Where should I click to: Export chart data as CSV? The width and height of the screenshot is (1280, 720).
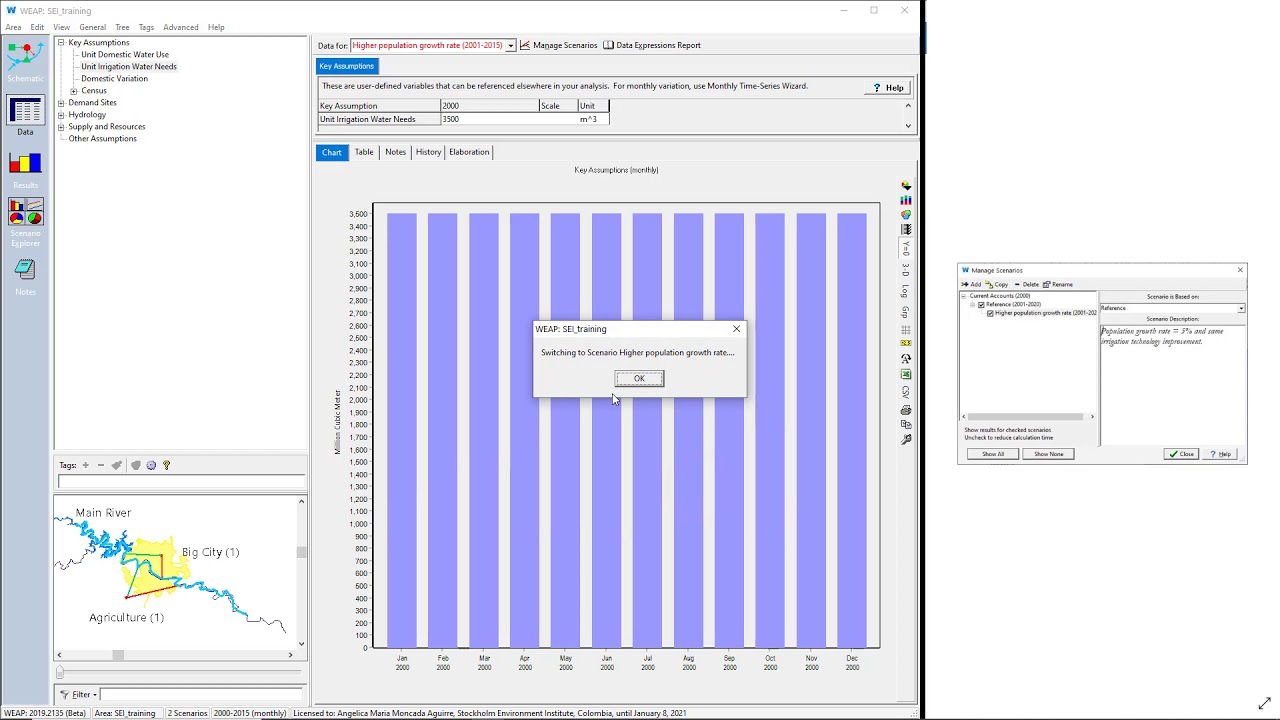(906, 392)
